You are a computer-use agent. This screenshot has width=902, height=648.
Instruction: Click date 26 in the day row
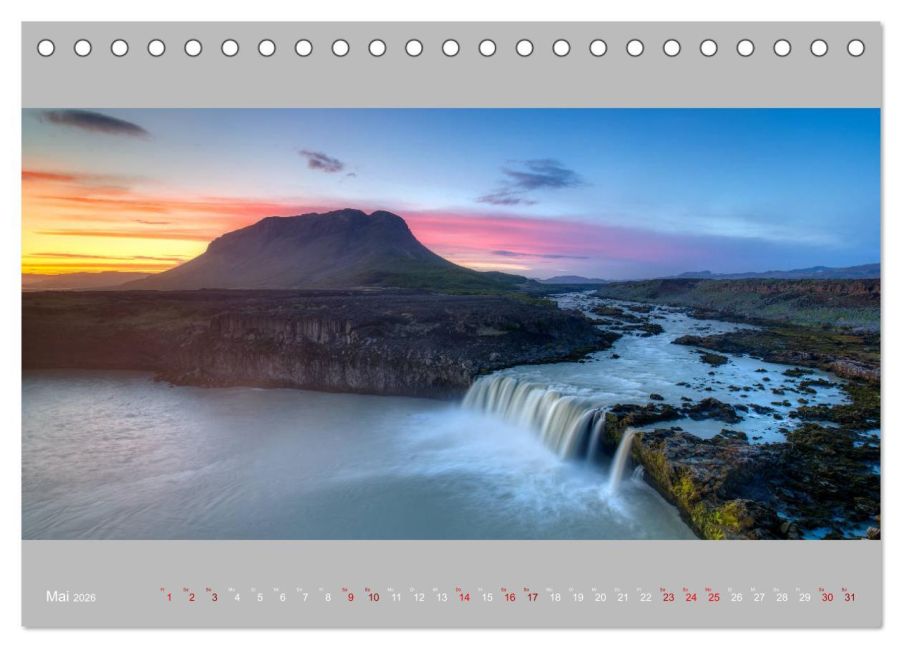(737, 597)
